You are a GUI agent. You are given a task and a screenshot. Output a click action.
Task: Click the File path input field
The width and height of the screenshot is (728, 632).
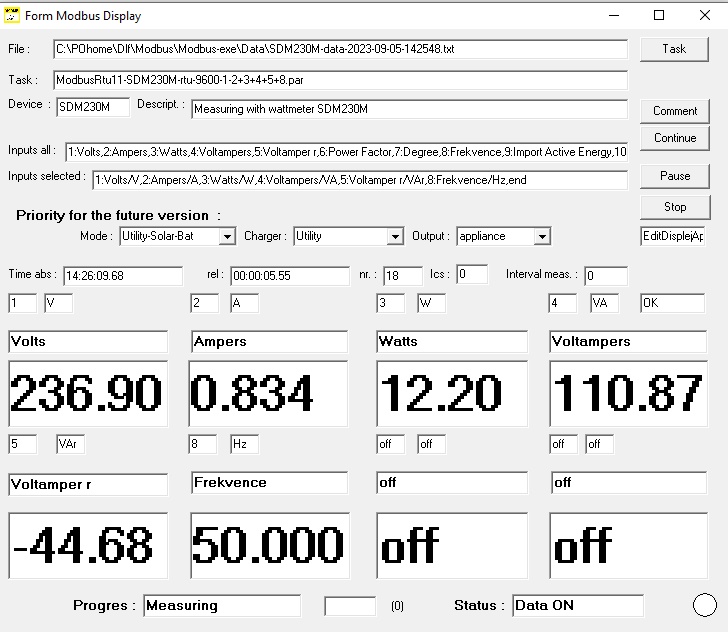tap(340, 49)
